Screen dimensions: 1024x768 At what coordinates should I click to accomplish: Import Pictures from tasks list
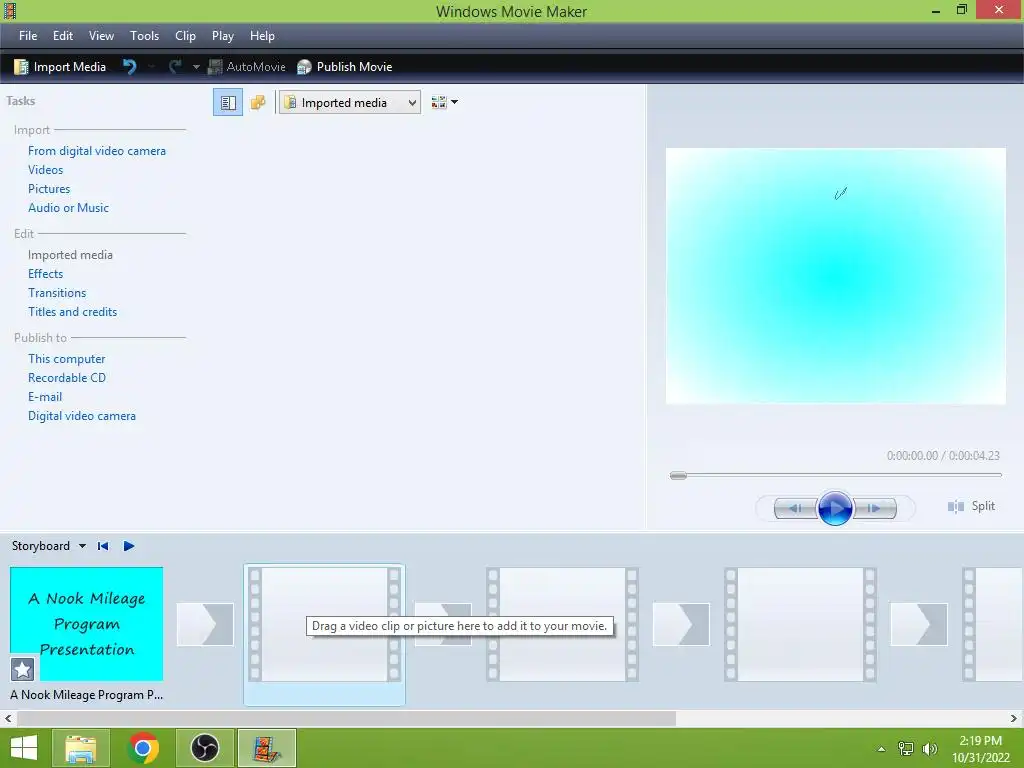click(x=49, y=189)
